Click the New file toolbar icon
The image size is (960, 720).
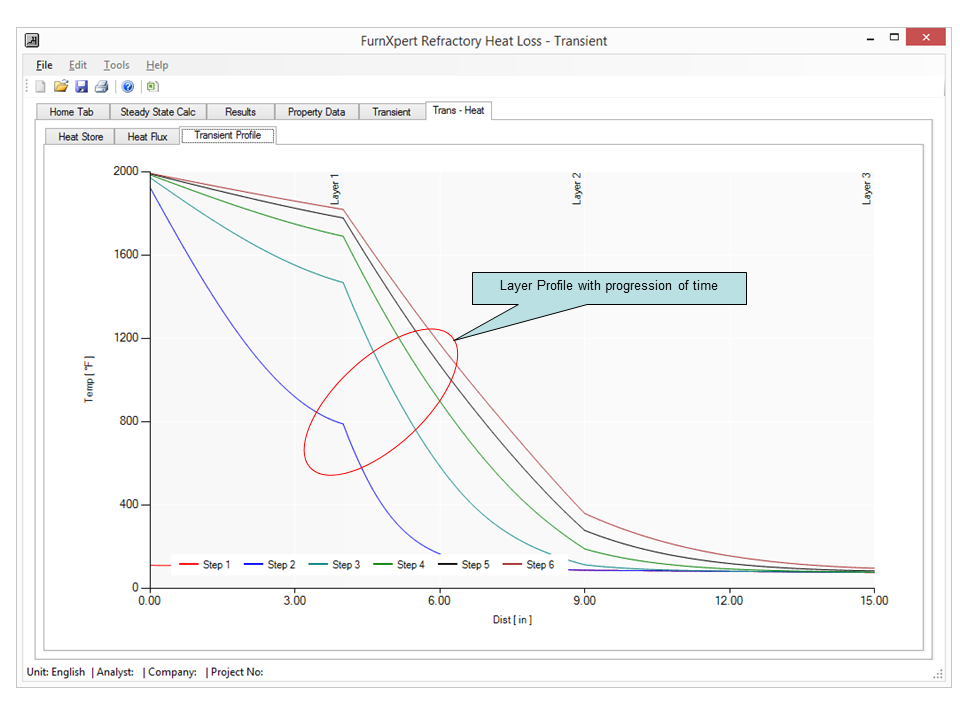coord(40,86)
